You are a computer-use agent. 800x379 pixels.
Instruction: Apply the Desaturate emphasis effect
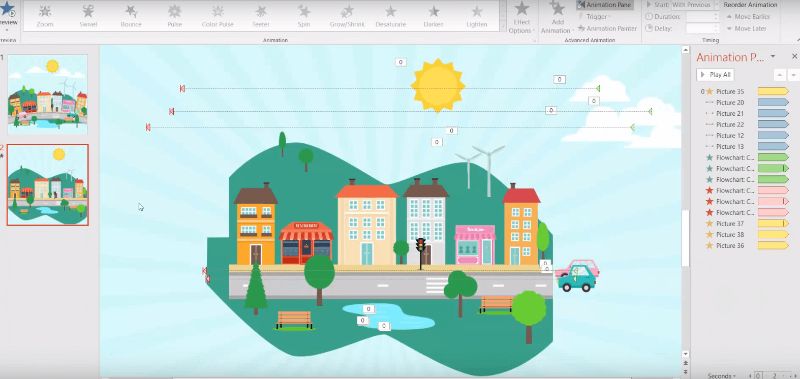point(391,15)
